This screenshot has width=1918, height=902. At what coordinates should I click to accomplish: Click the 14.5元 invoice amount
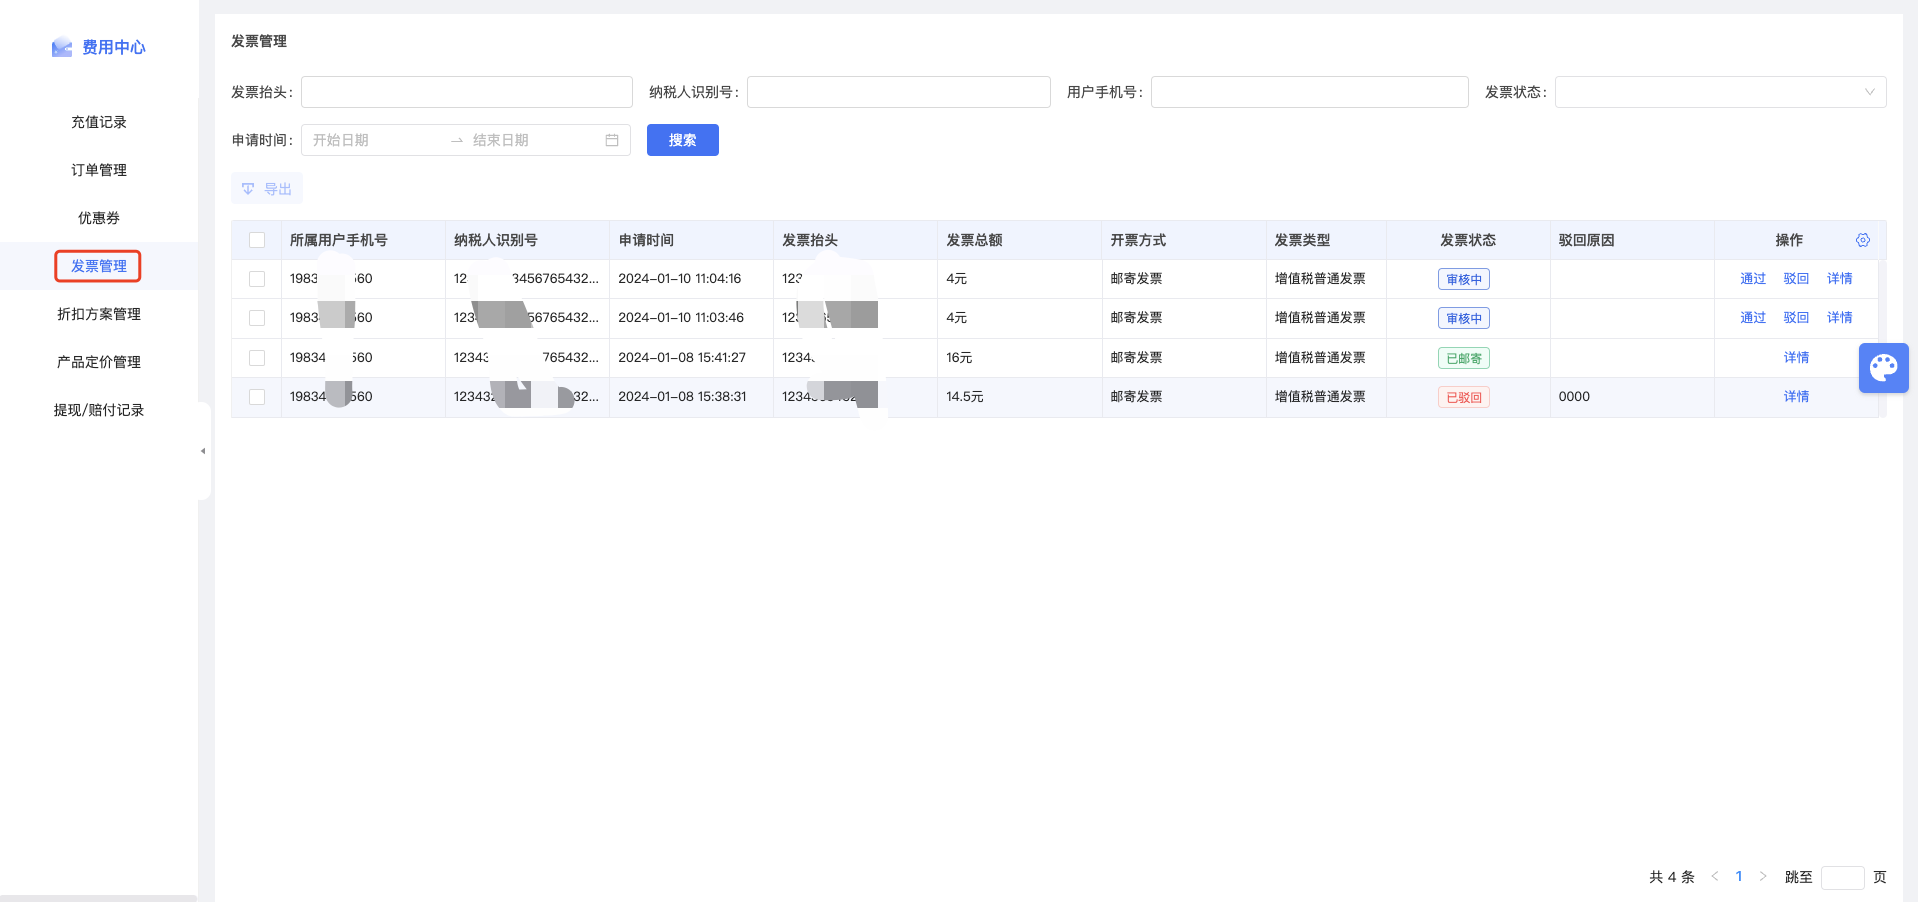965,397
